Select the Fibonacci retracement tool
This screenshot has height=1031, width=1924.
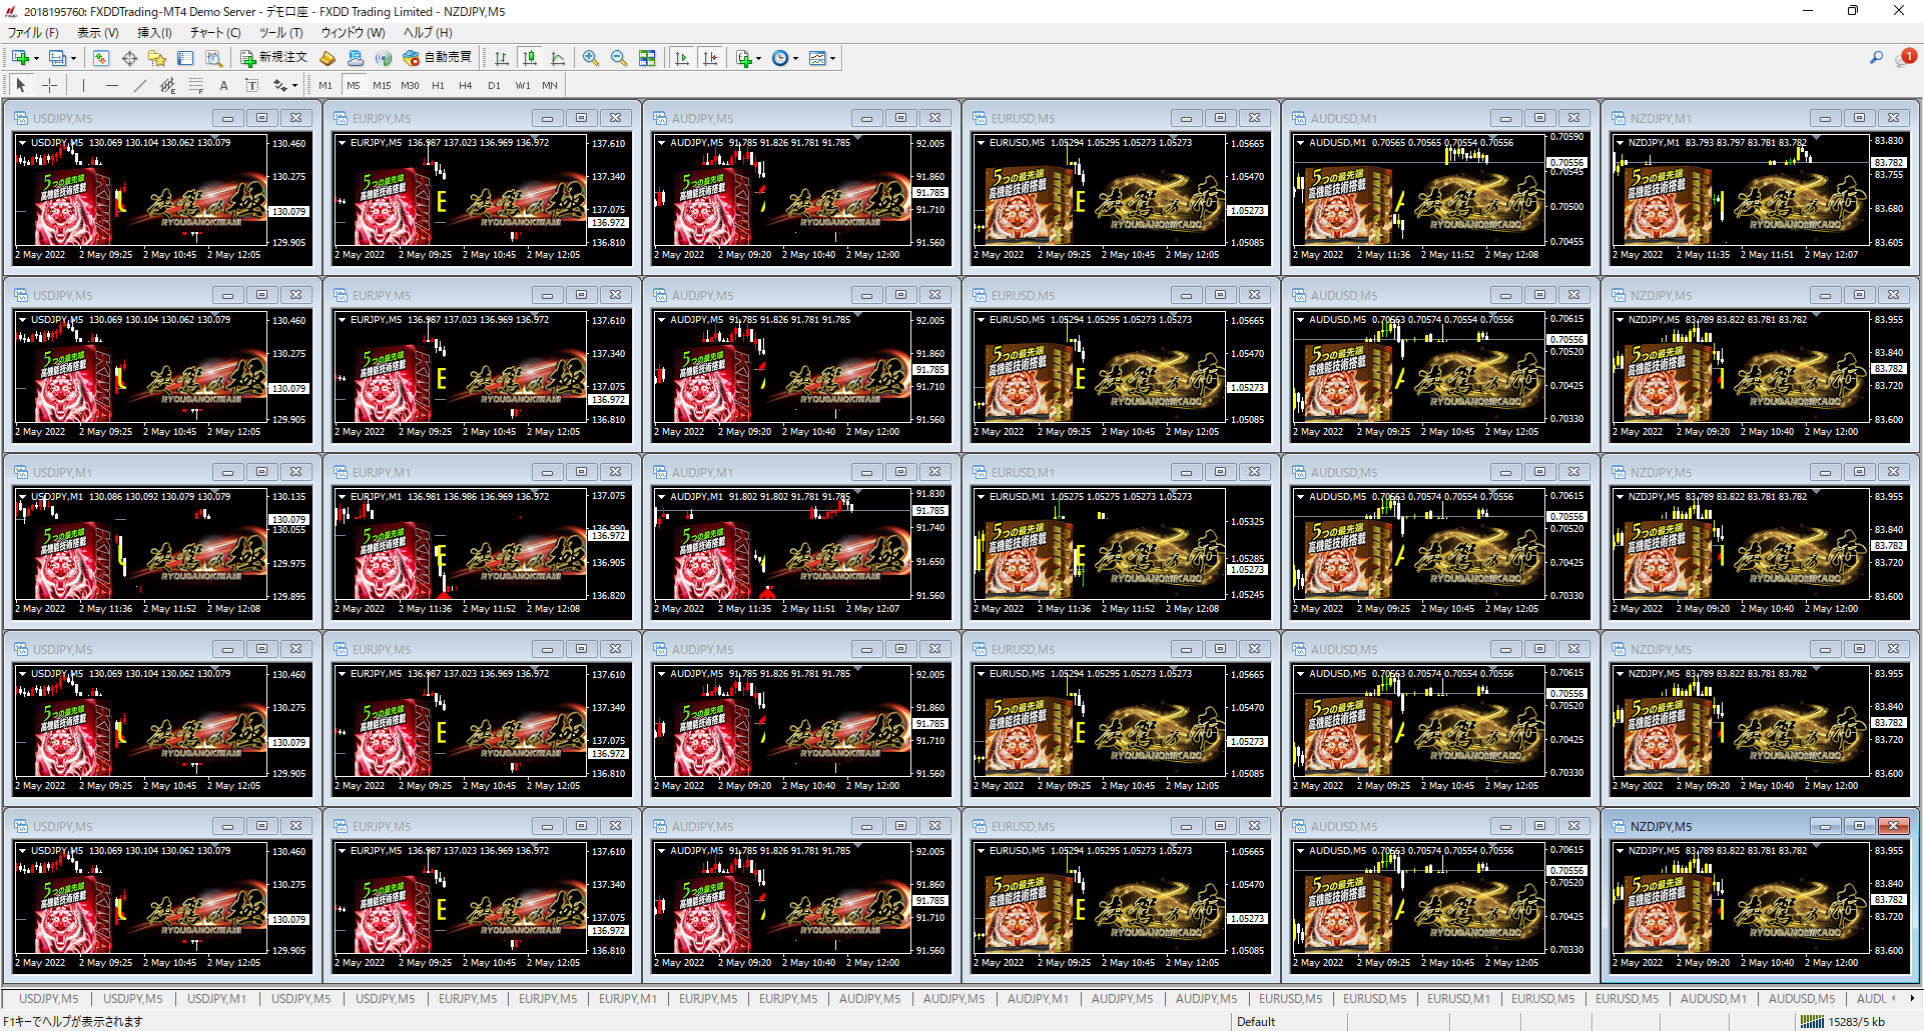pyautogui.click(x=196, y=85)
